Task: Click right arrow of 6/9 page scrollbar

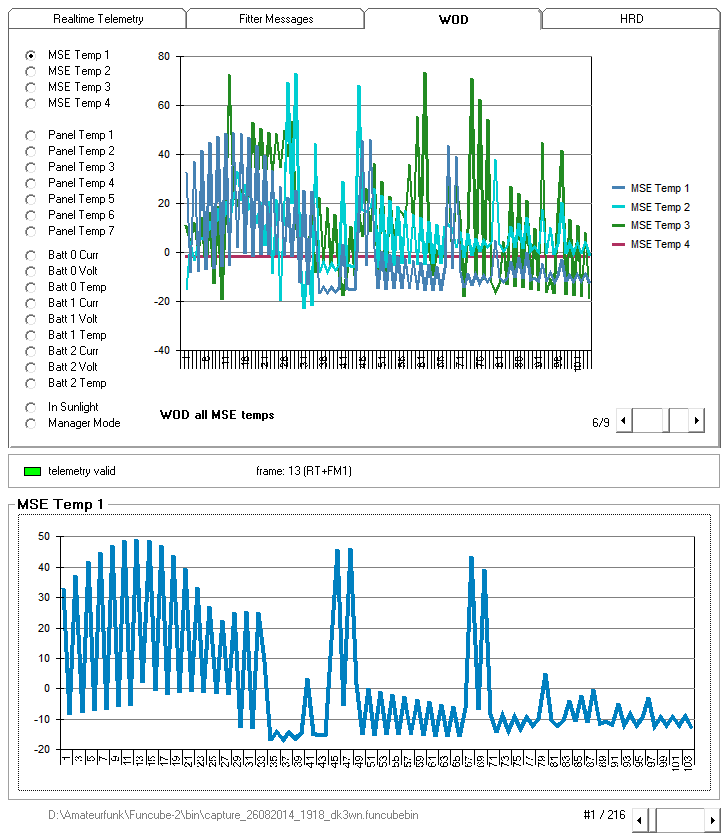Action: (x=696, y=421)
